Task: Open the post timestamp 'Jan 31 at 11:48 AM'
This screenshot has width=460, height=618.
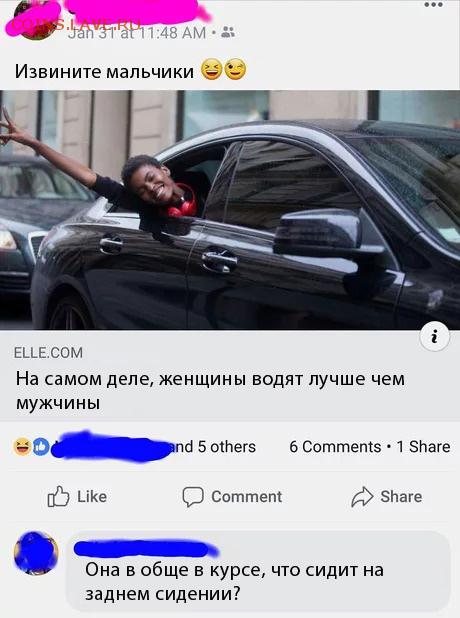Action: coord(137,33)
